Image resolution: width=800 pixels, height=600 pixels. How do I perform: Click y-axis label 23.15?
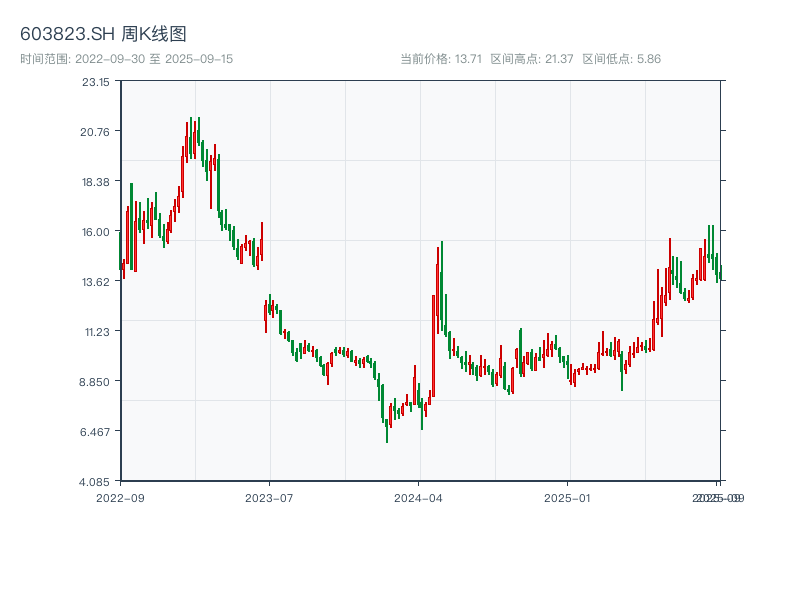(96, 82)
